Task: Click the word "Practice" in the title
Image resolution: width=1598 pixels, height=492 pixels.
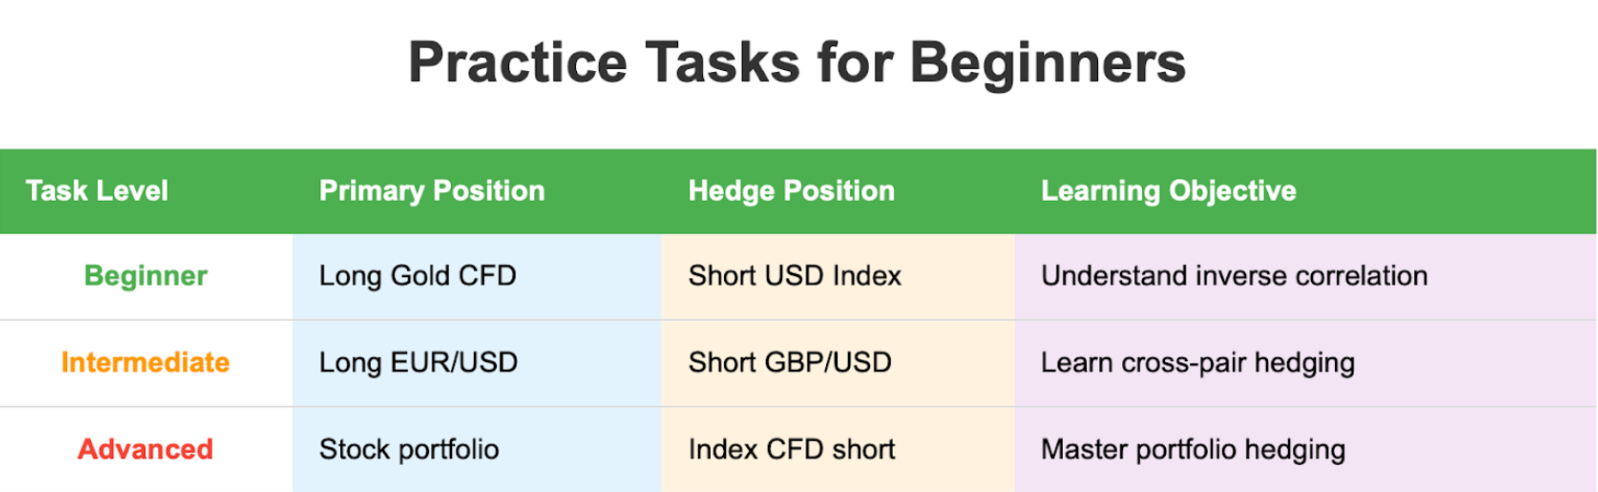Action: (x=517, y=62)
